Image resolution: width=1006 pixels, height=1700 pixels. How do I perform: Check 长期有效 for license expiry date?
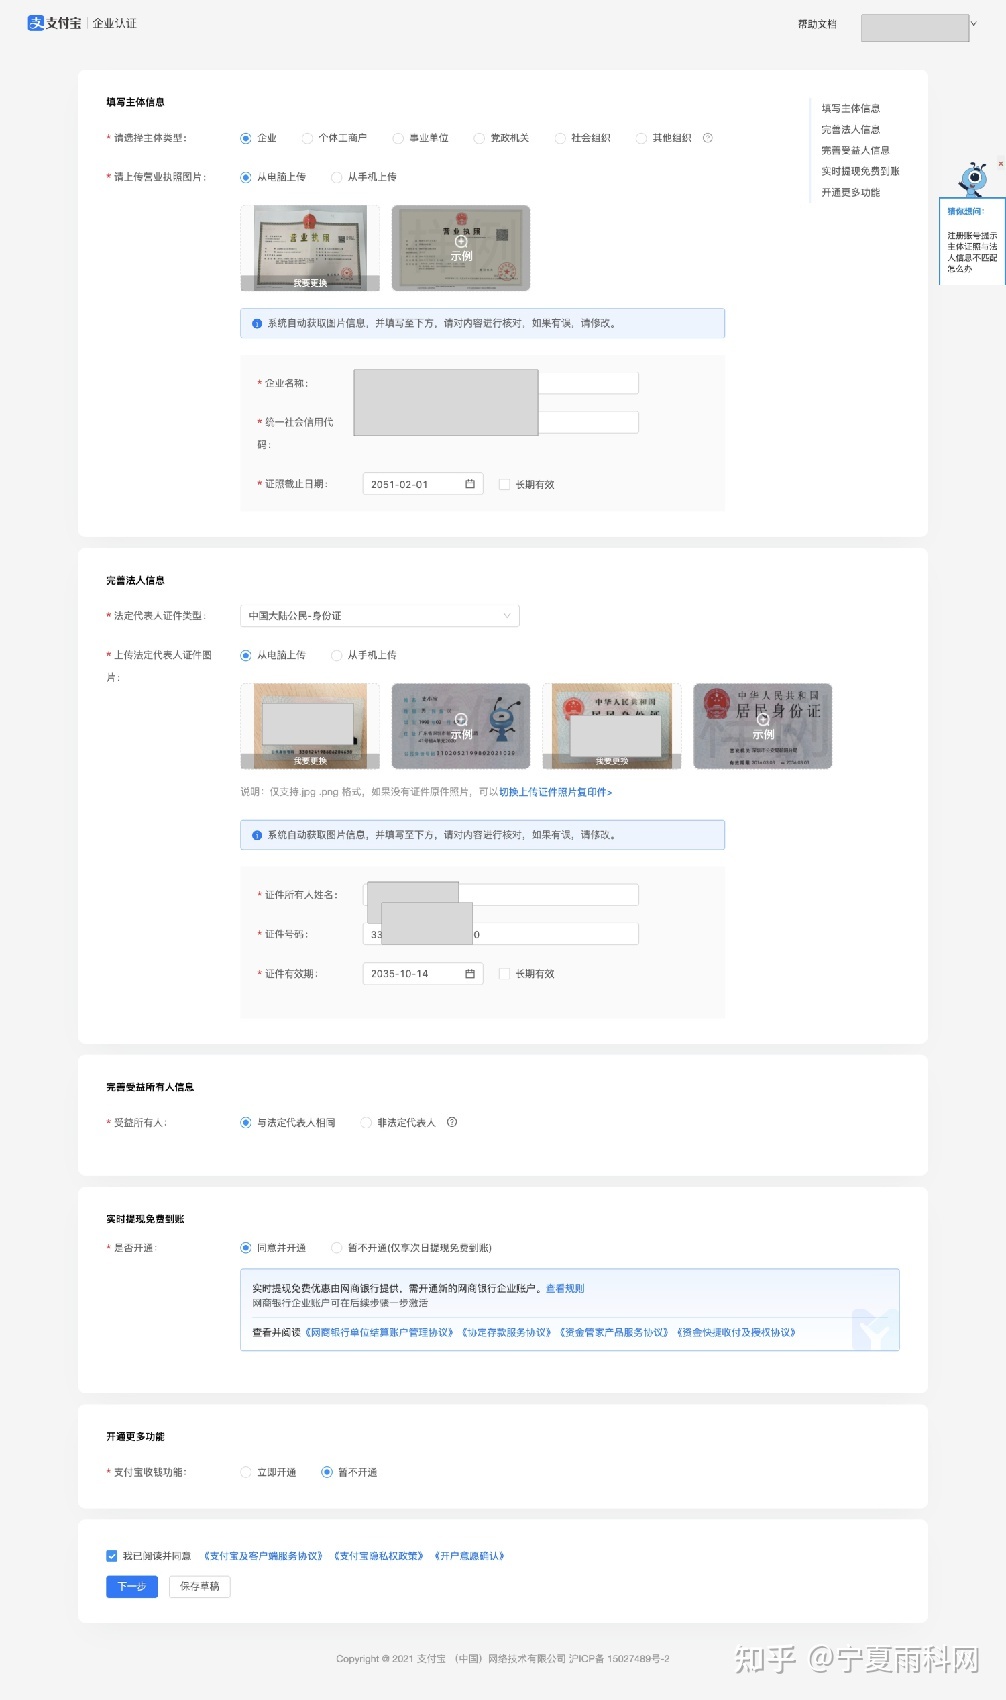coord(505,484)
